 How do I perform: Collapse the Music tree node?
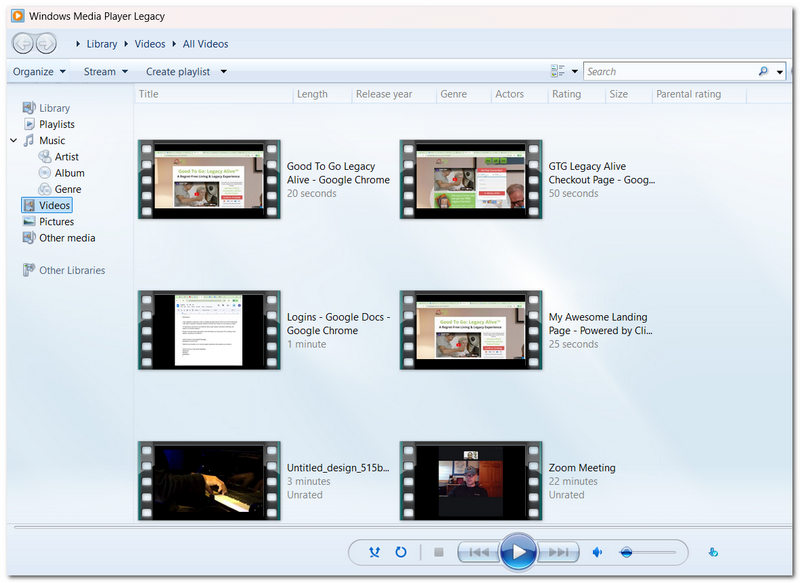click(x=14, y=140)
